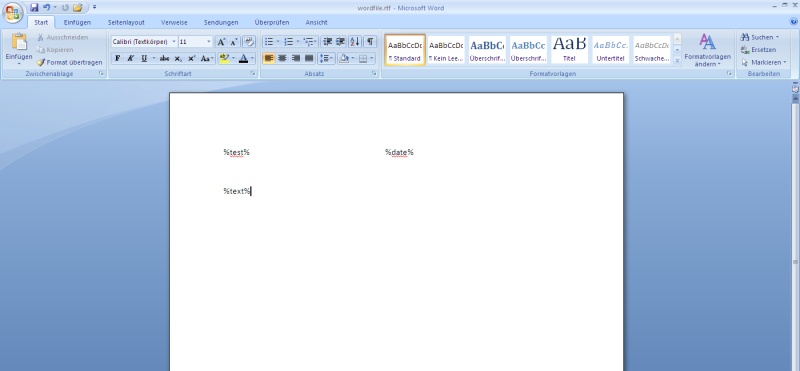The image size is (800, 371).
Task: Open the Schriftart dialog launcher
Action: [x=253, y=74]
